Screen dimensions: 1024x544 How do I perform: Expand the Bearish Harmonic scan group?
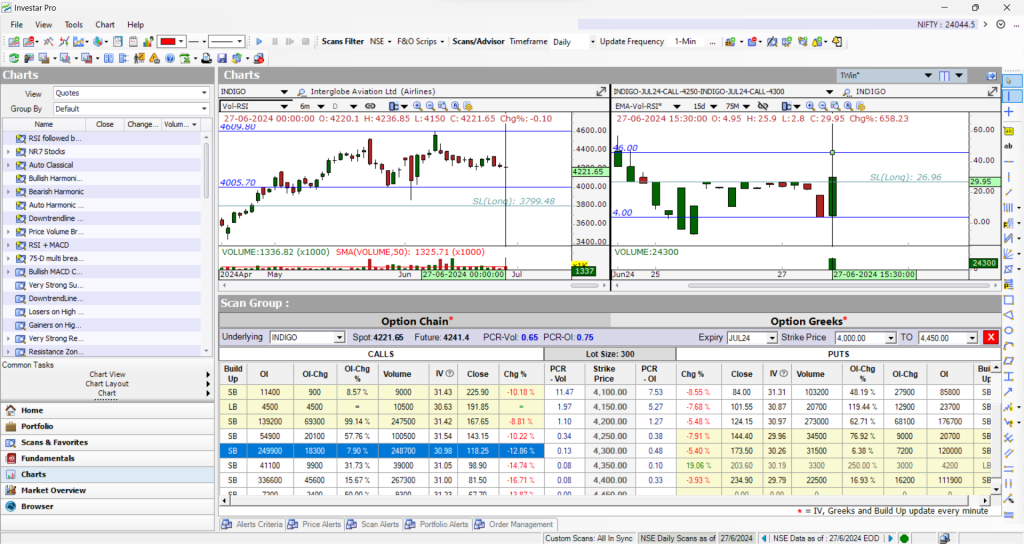(8, 192)
